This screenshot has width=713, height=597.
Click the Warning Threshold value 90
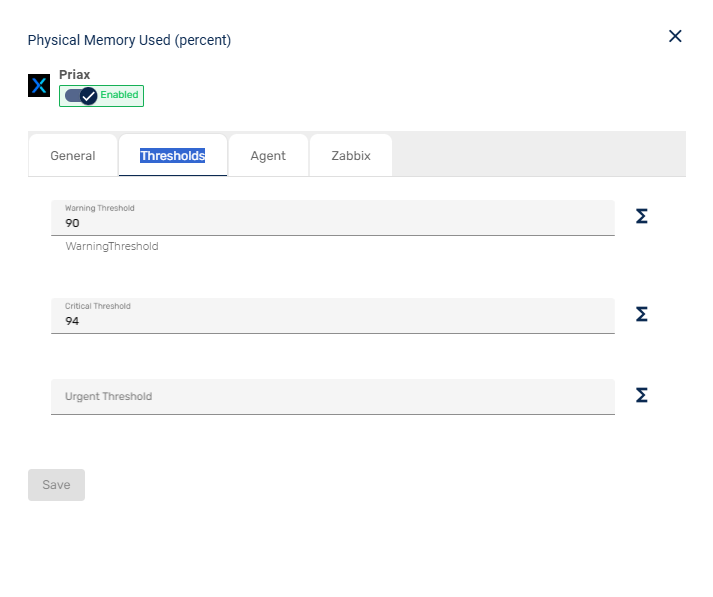tap(73, 223)
